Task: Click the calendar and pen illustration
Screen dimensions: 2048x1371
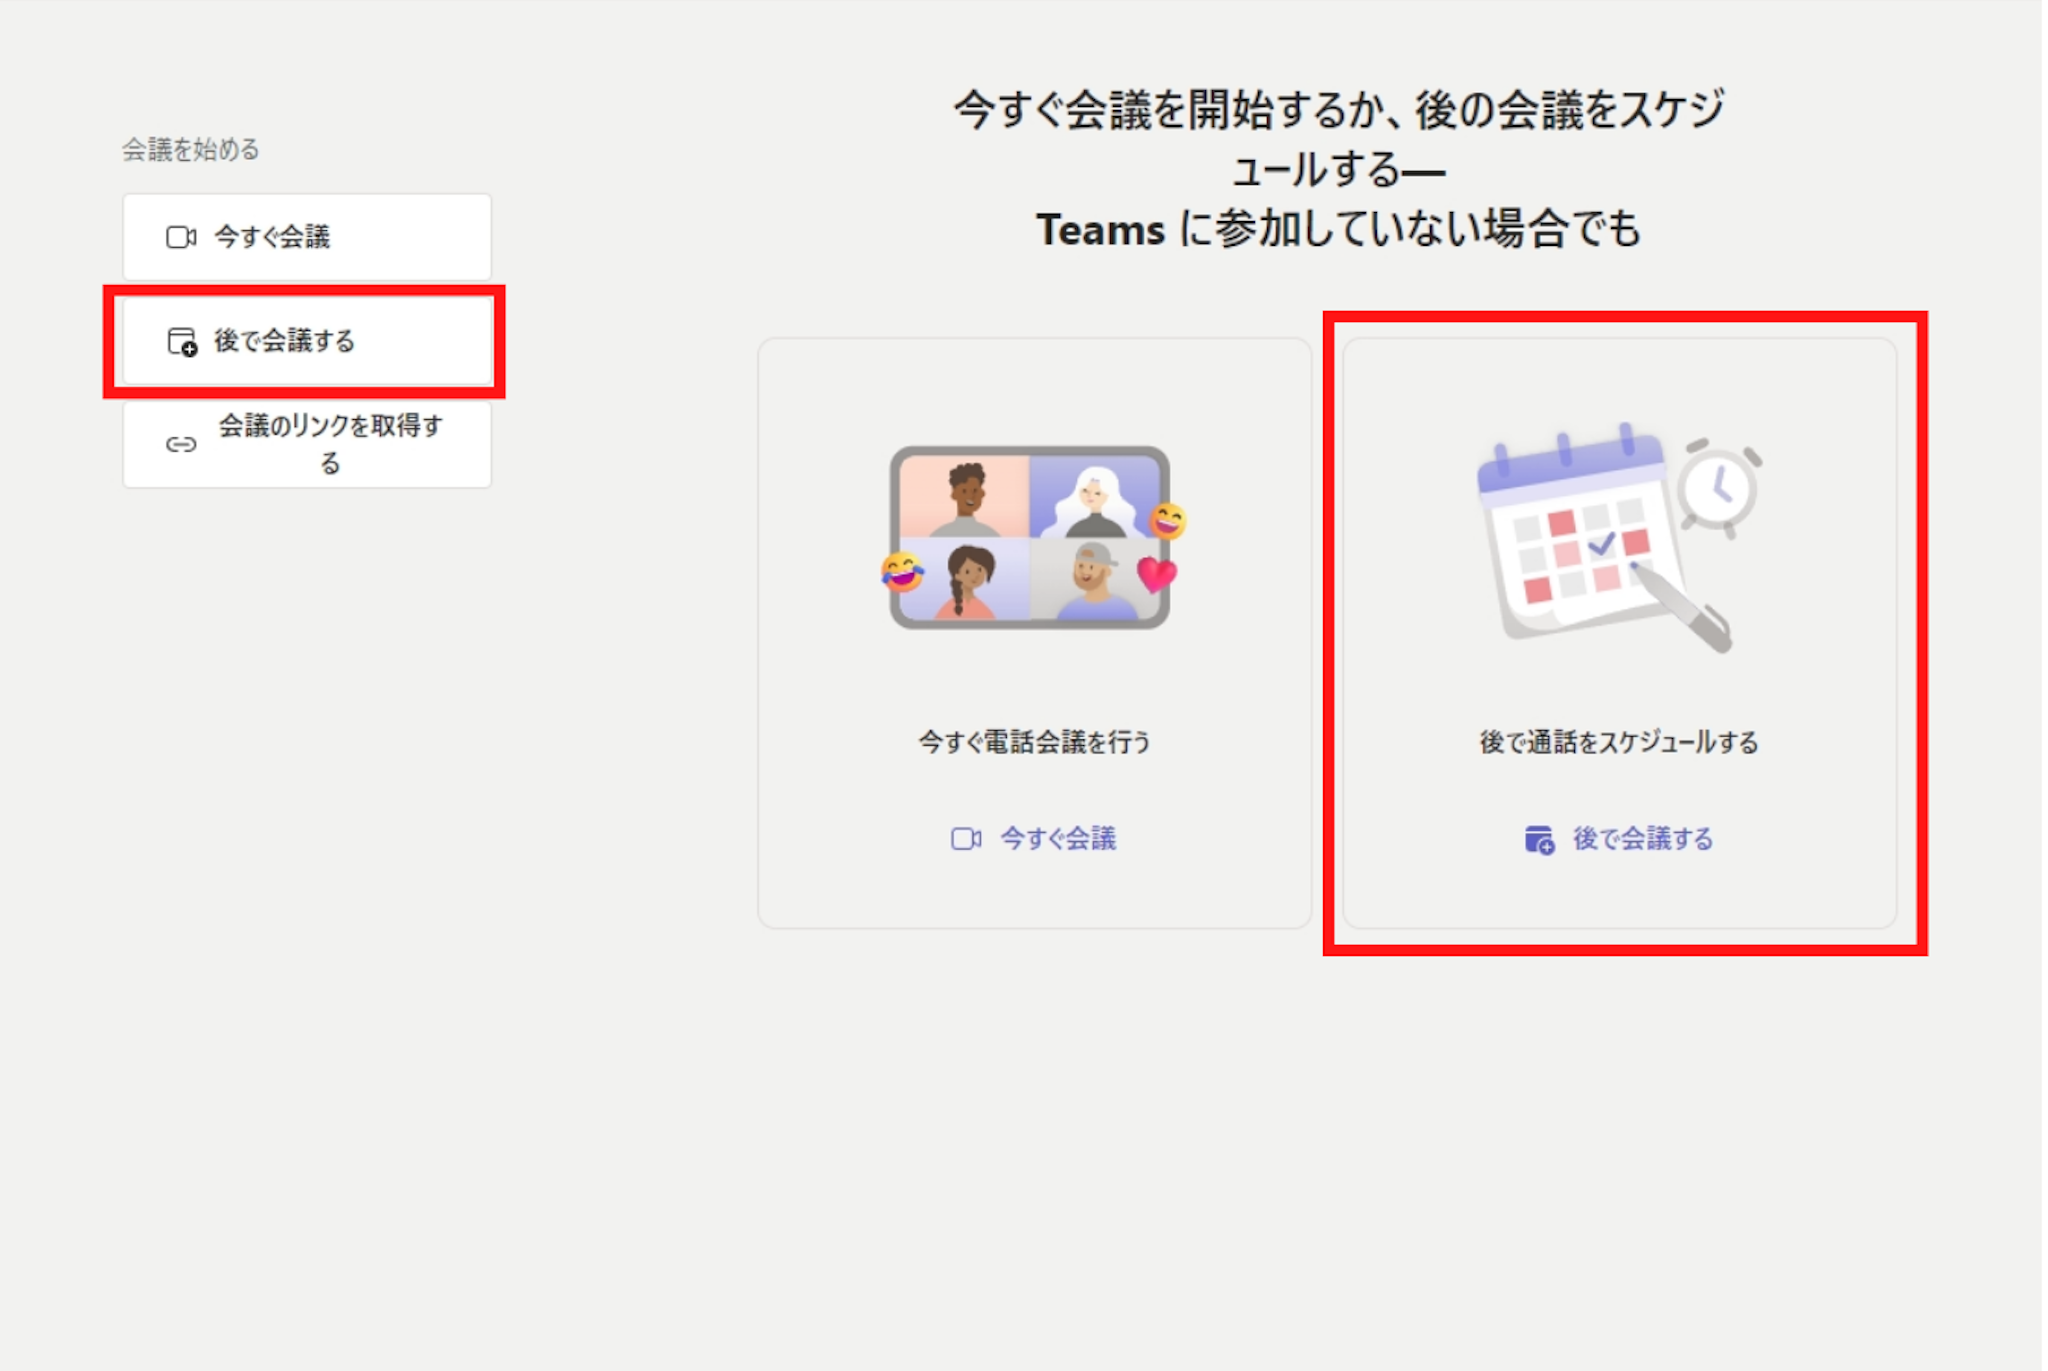Action: (x=1600, y=540)
